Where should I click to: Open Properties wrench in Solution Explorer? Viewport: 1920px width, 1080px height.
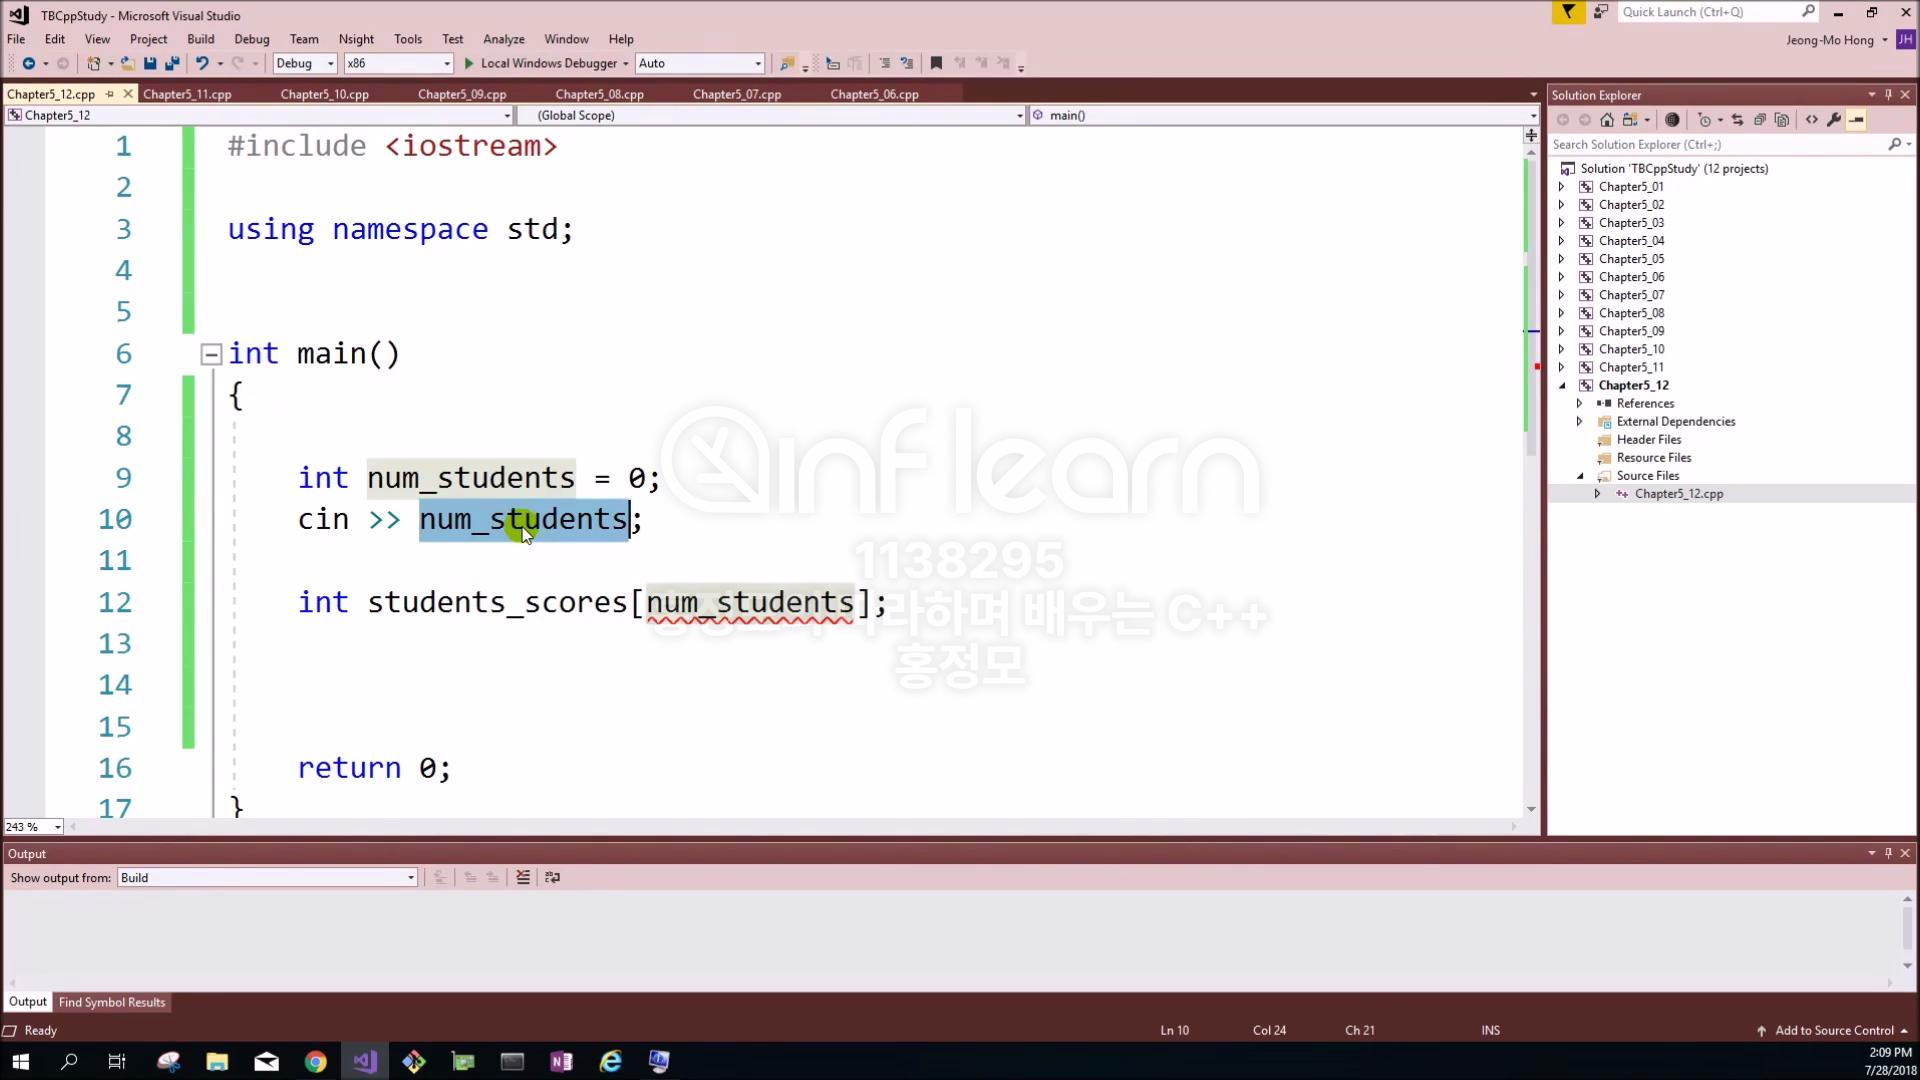(x=1834, y=120)
